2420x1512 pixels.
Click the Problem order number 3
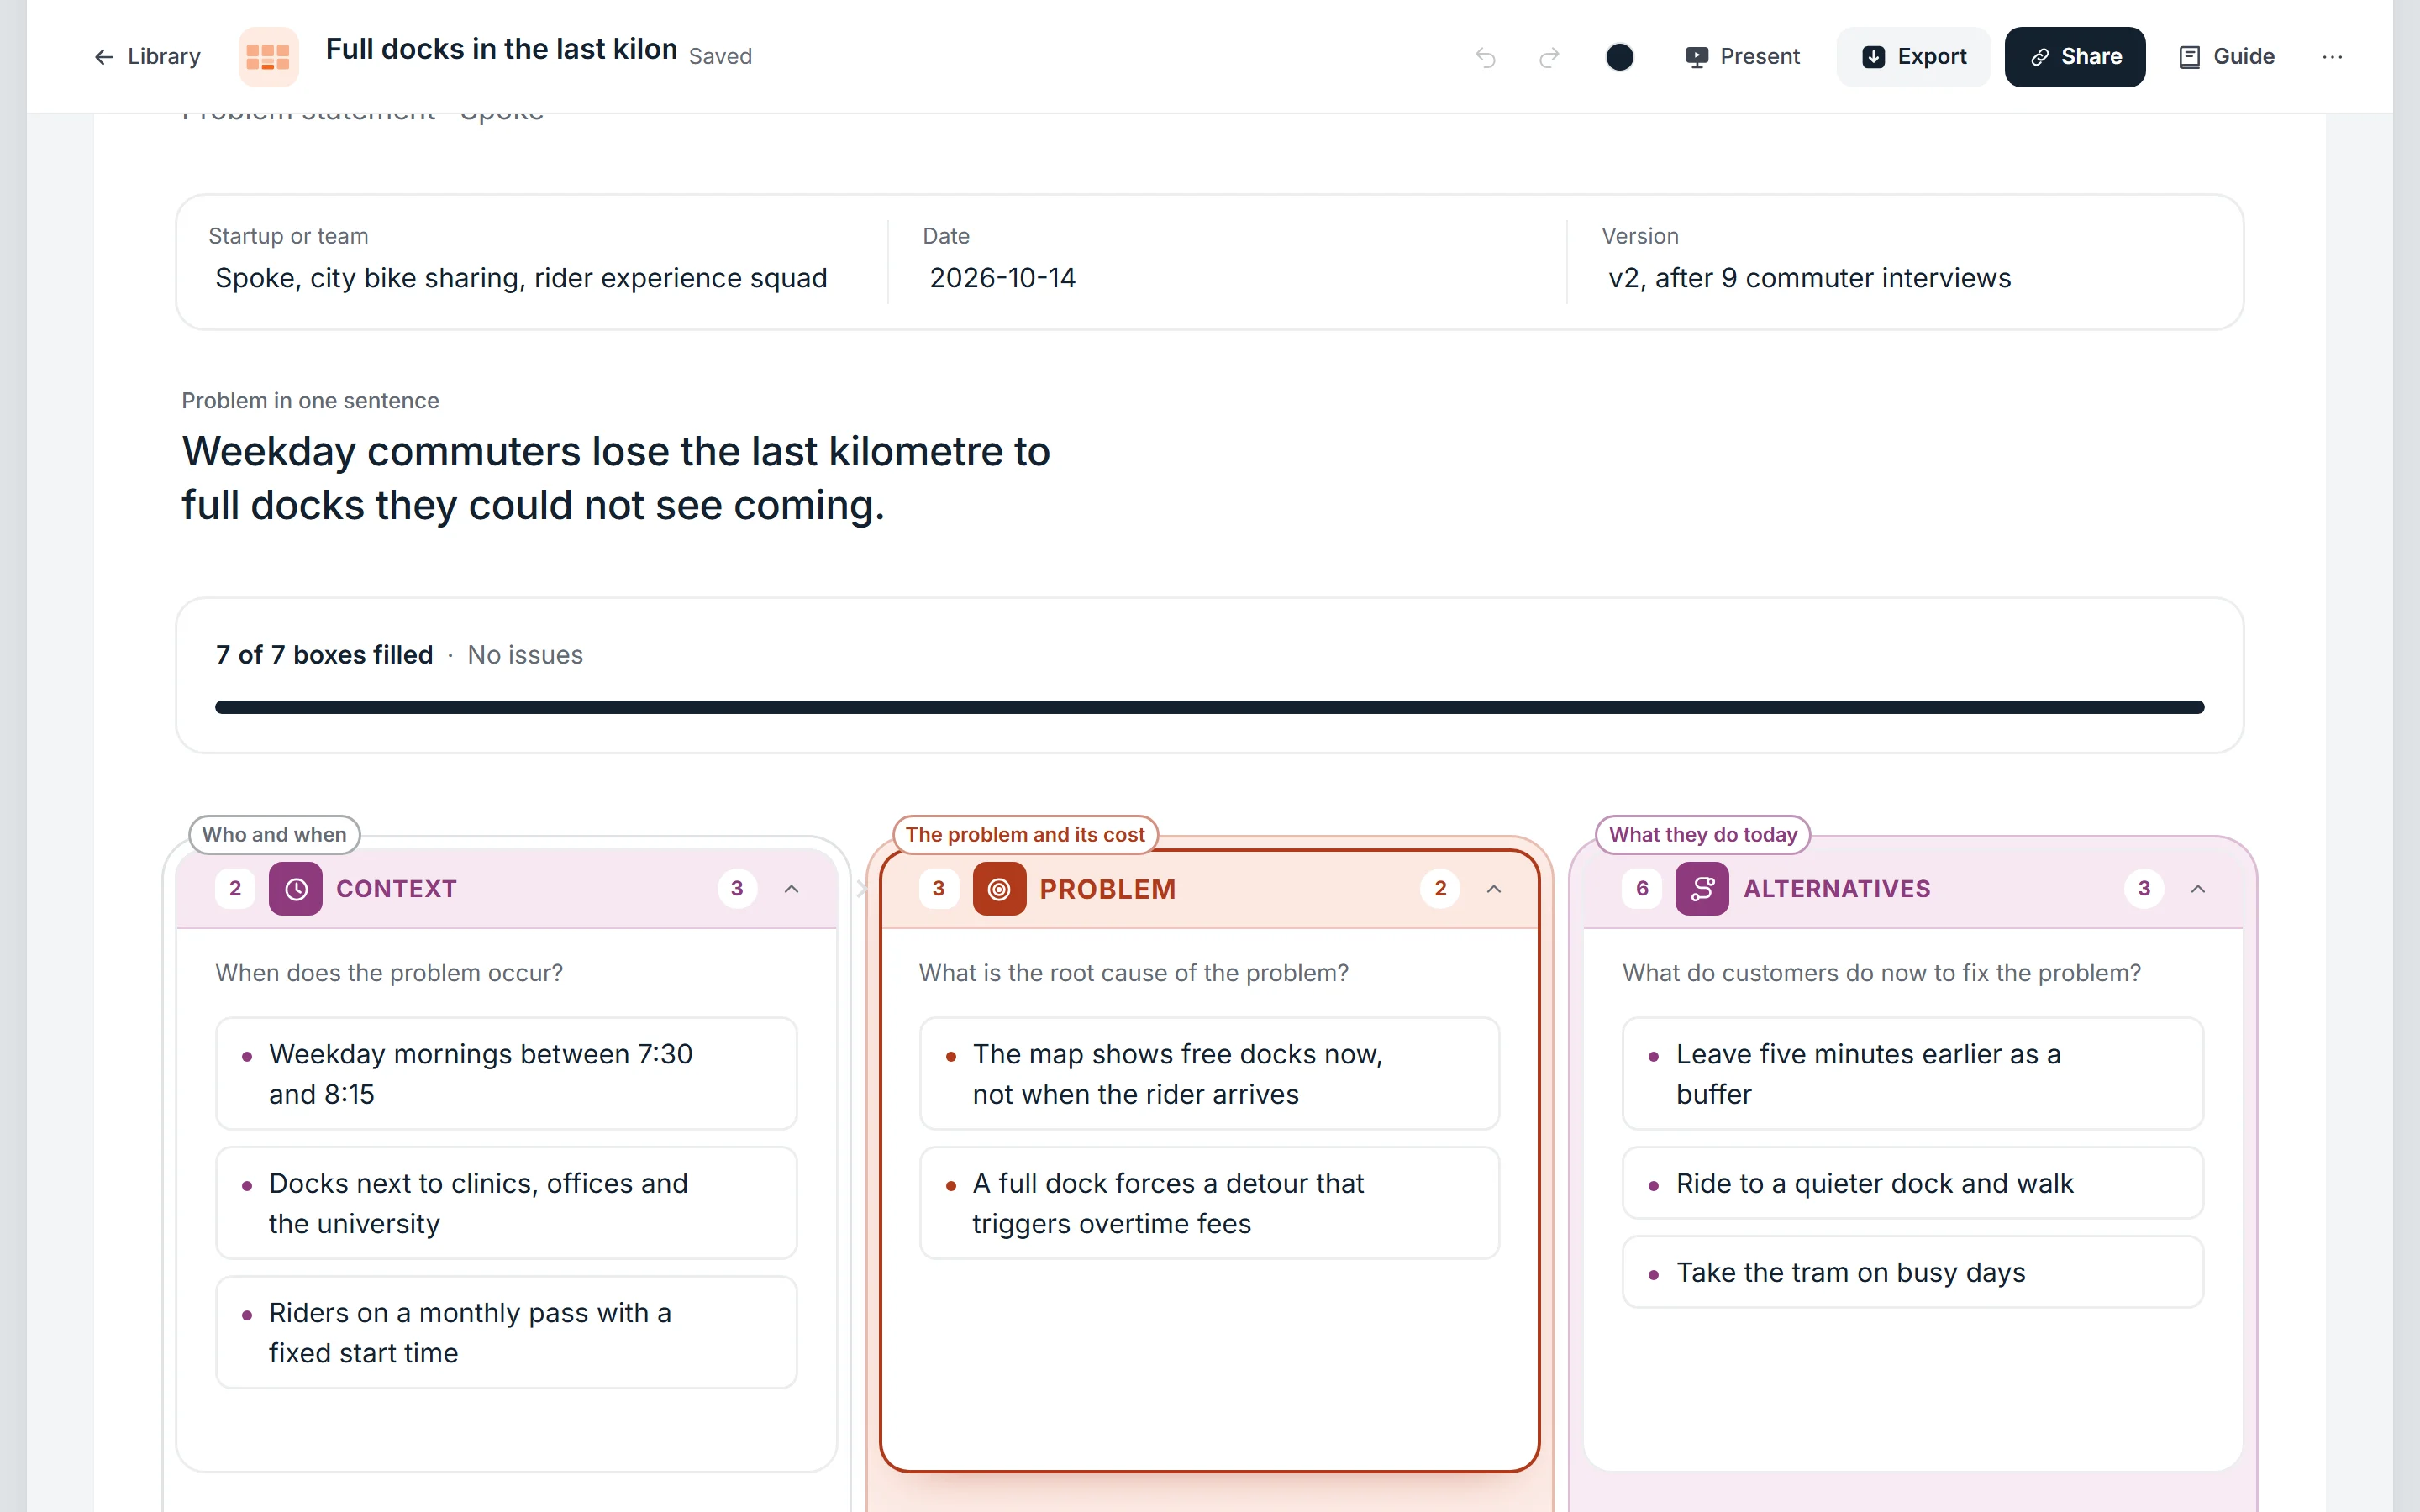[x=938, y=889]
